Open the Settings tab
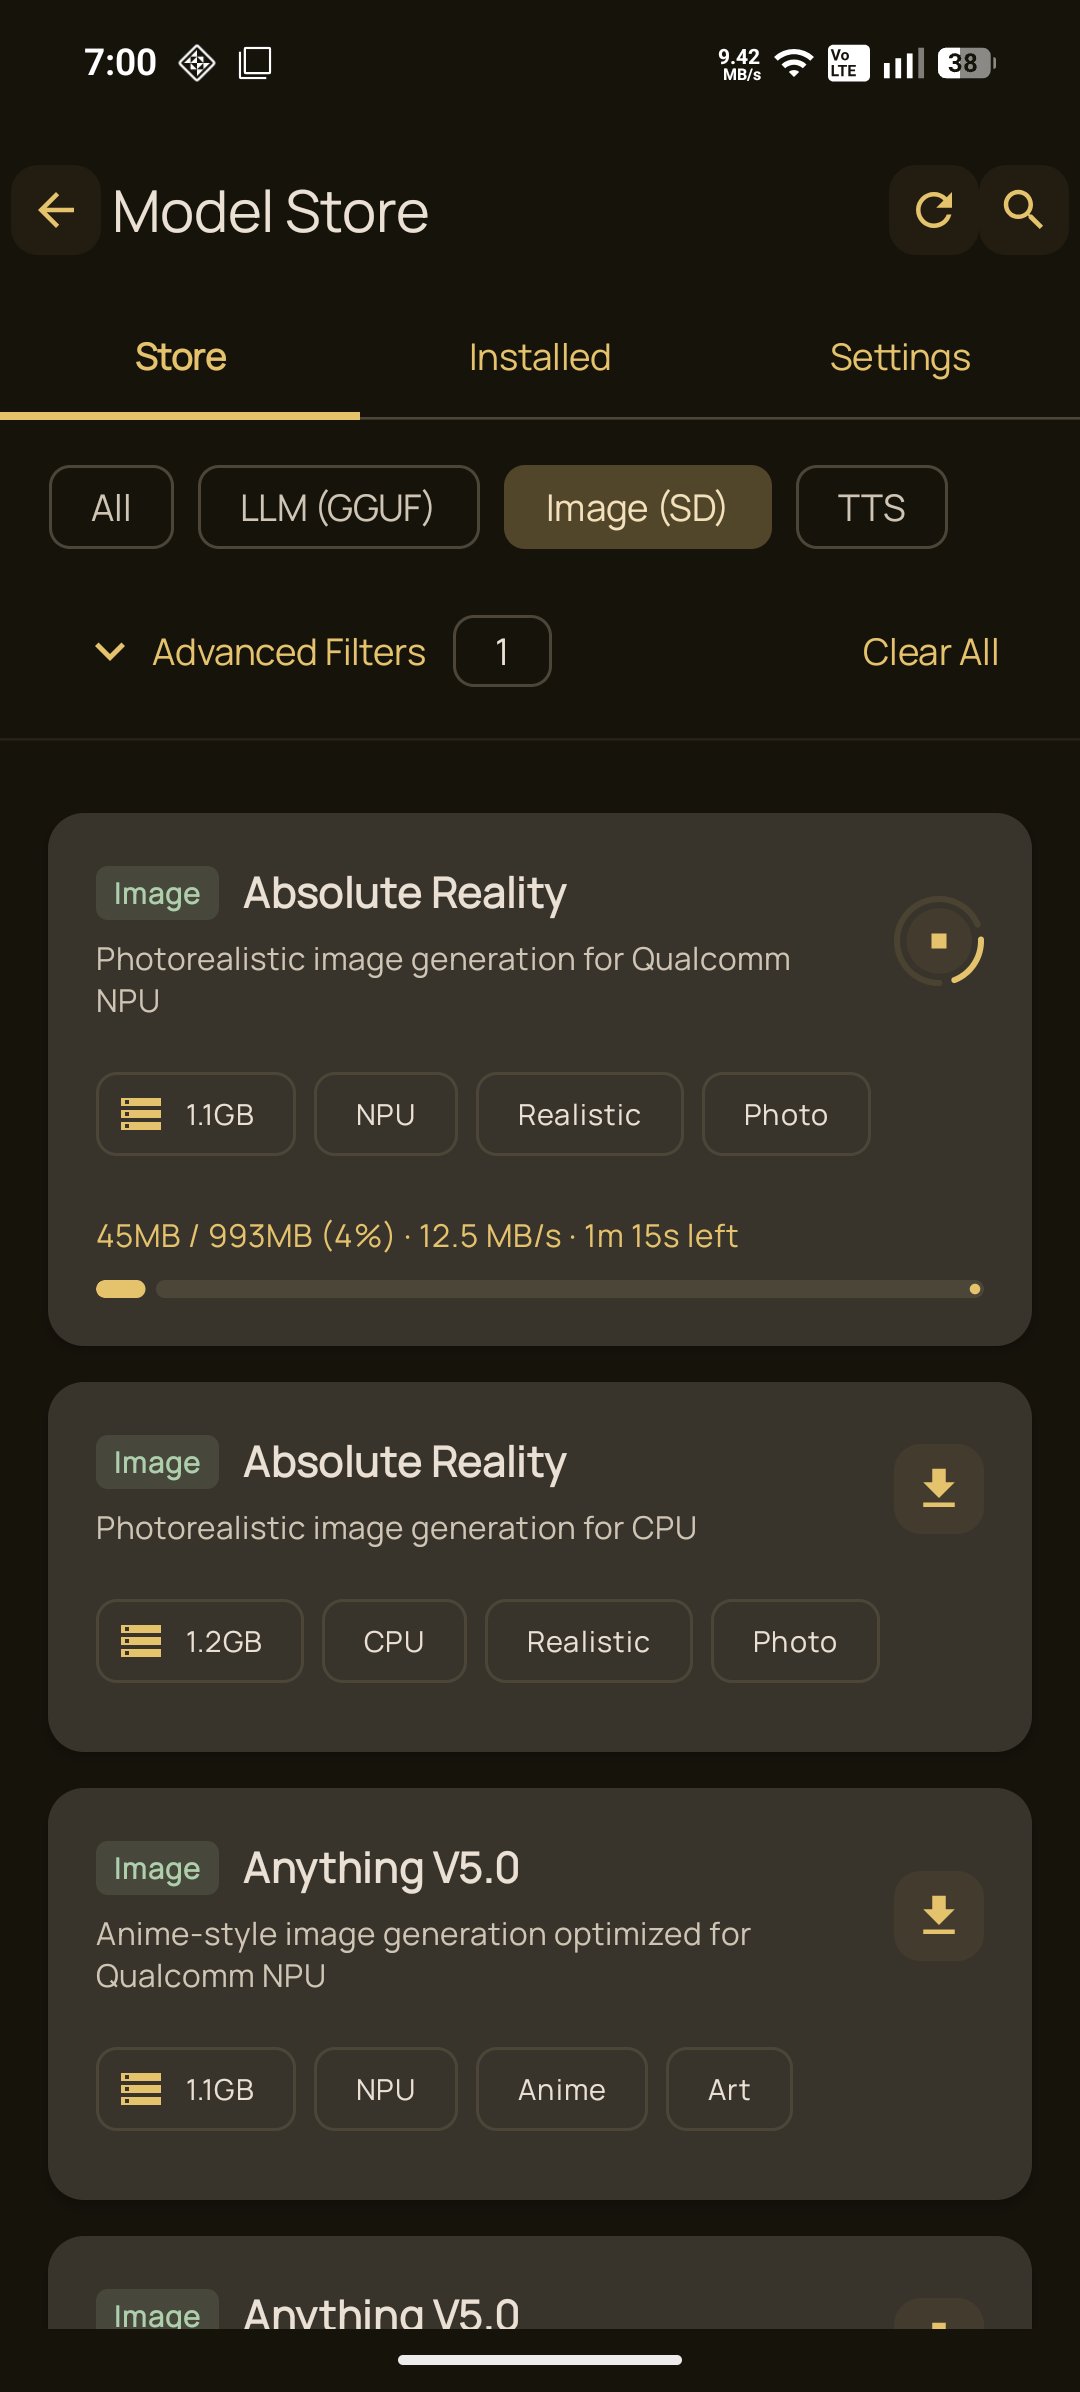This screenshot has width=1080, height=2392. pos(900,358)
